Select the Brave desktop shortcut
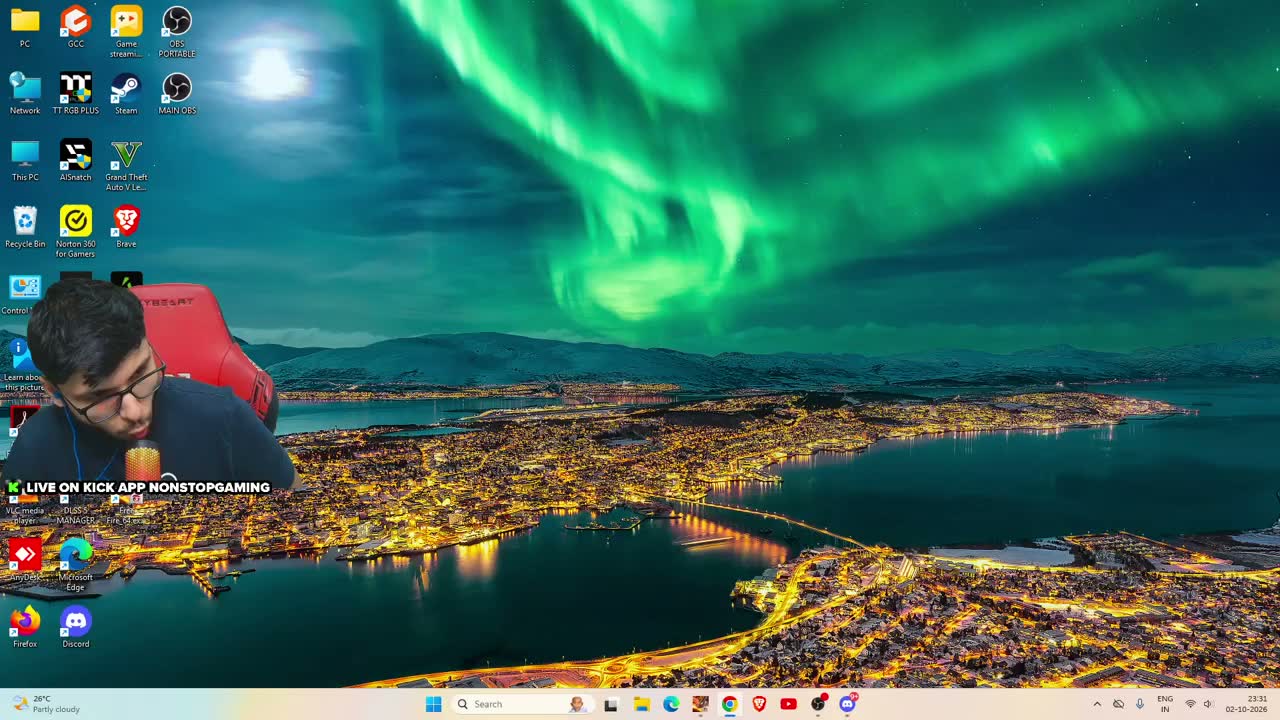This screenshot has width=1280, height=720. (126, 227)
